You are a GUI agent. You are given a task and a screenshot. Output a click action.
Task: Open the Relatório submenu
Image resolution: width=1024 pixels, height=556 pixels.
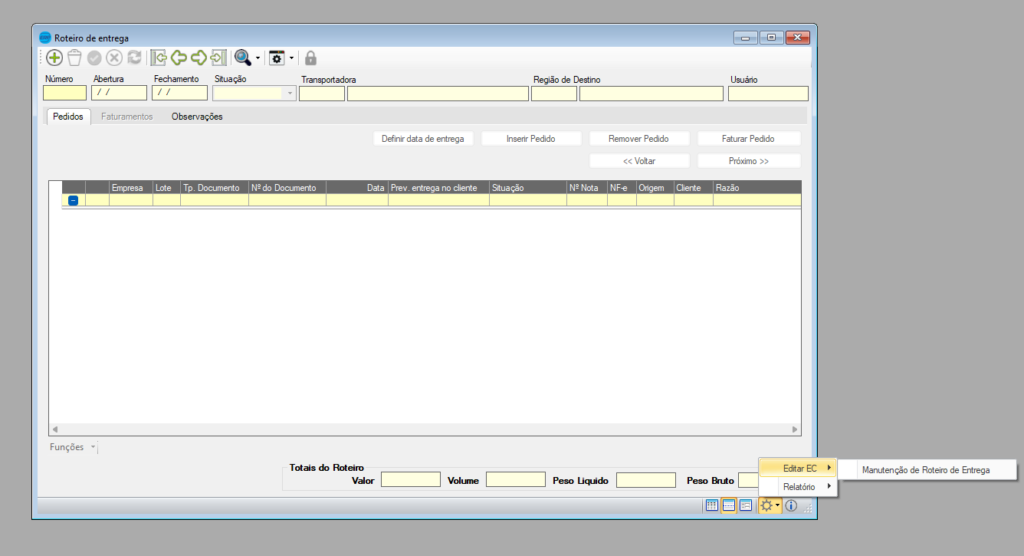click(x=798, y=487)
